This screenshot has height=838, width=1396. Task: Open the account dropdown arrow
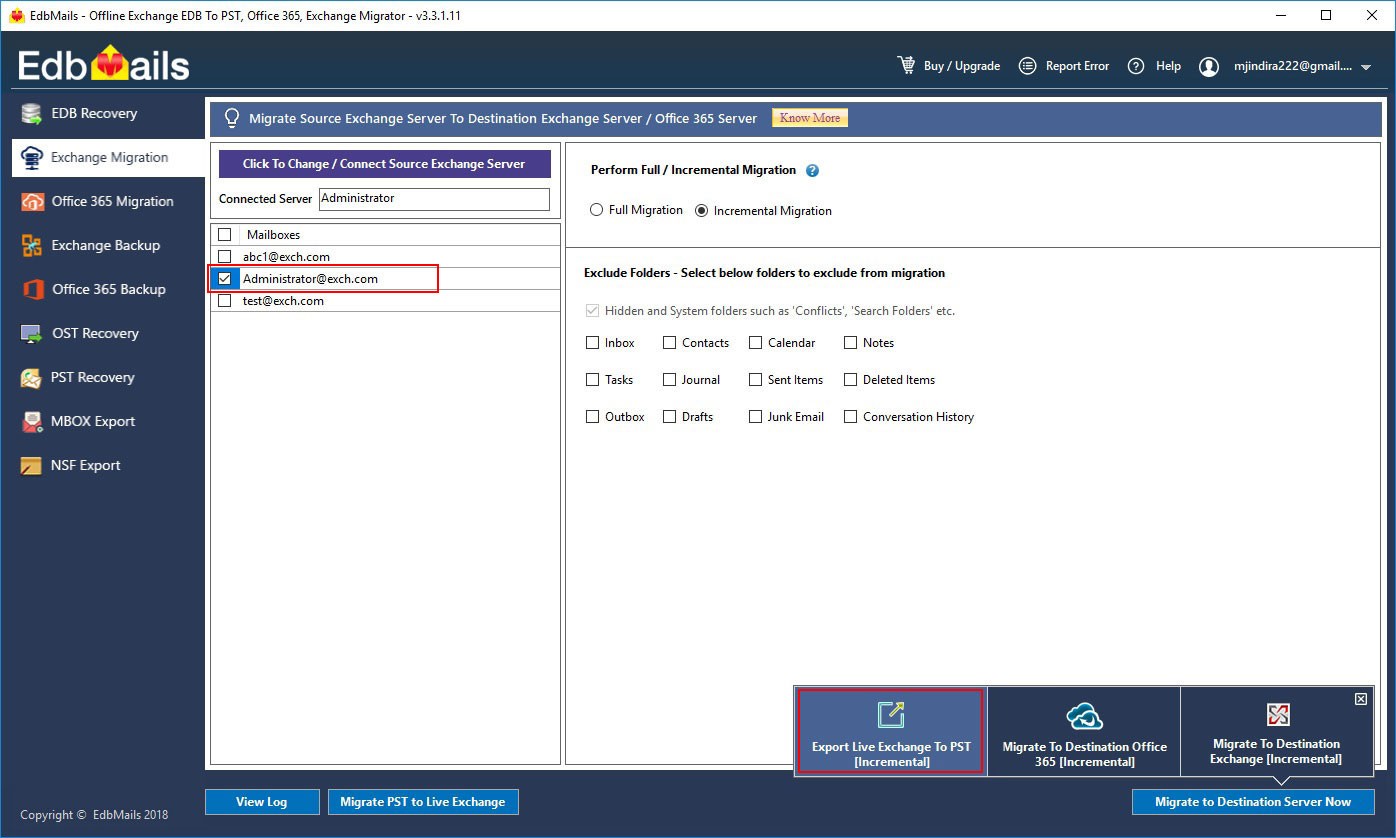[x=1366, y=68]
